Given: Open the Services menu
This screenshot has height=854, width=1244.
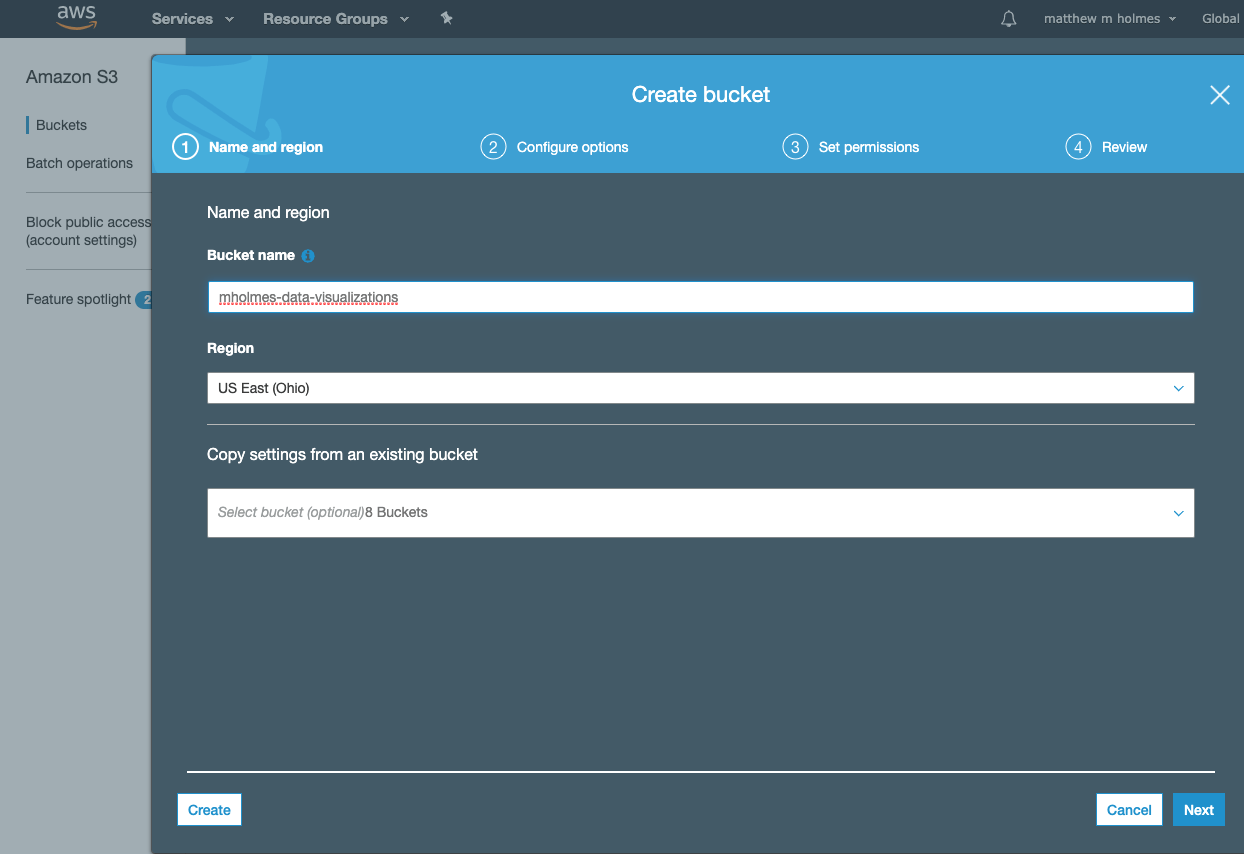Looking at the screenshot, I should 192,19.
